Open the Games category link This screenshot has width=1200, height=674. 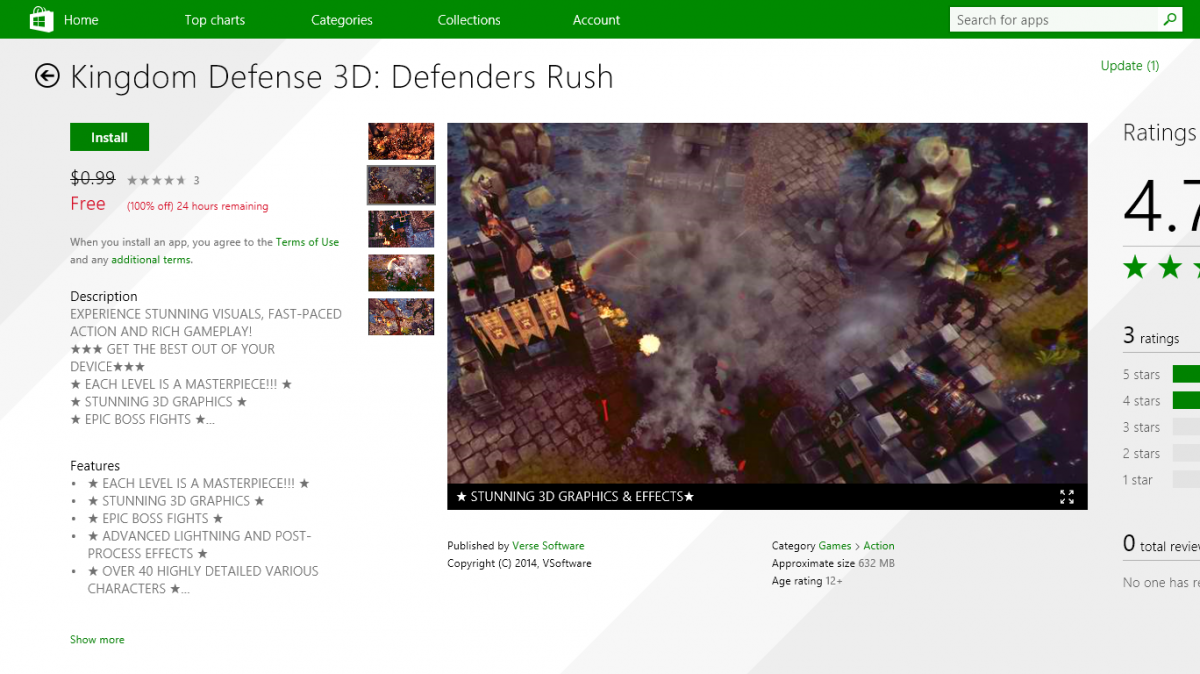pyautogui.click(x=835, y=546)
